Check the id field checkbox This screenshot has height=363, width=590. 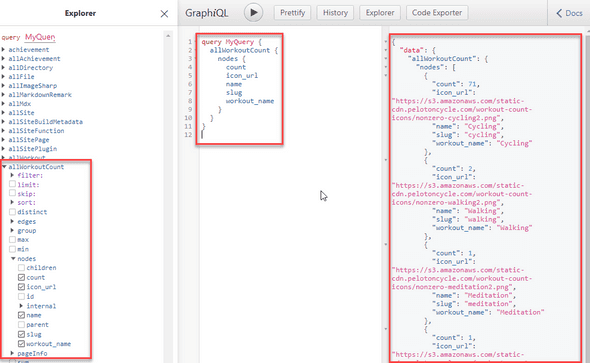coord(21,296)
